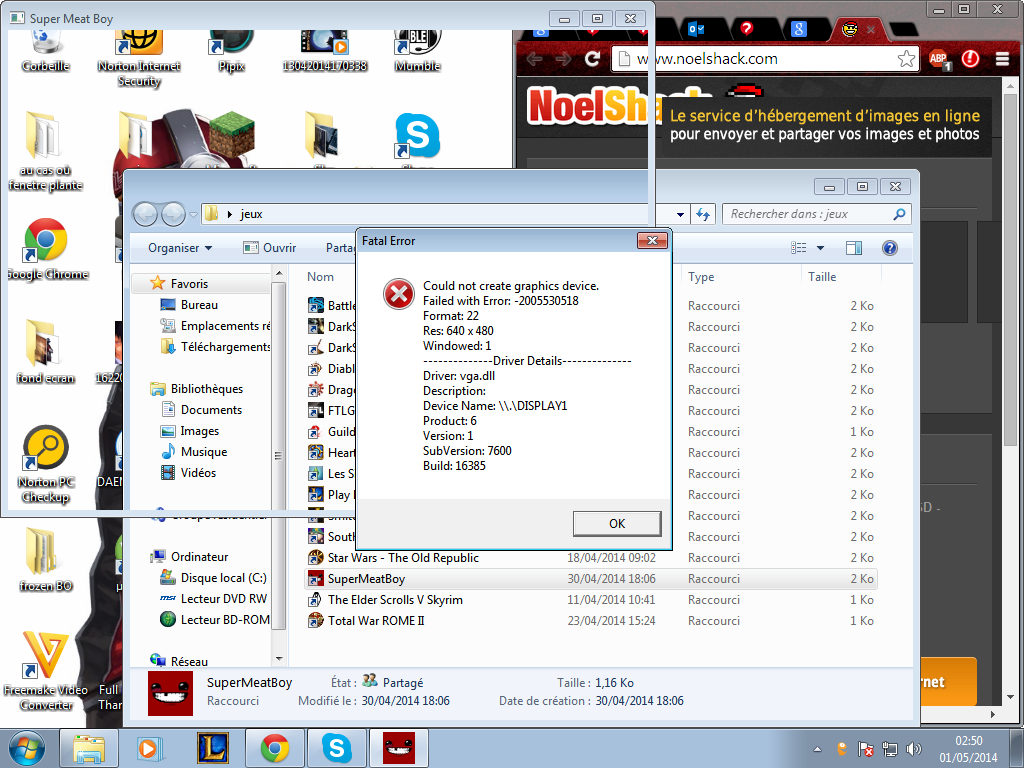1024x768 pixels.
Task: Bookmark the page with the star icon
Action: pos(906,59)
